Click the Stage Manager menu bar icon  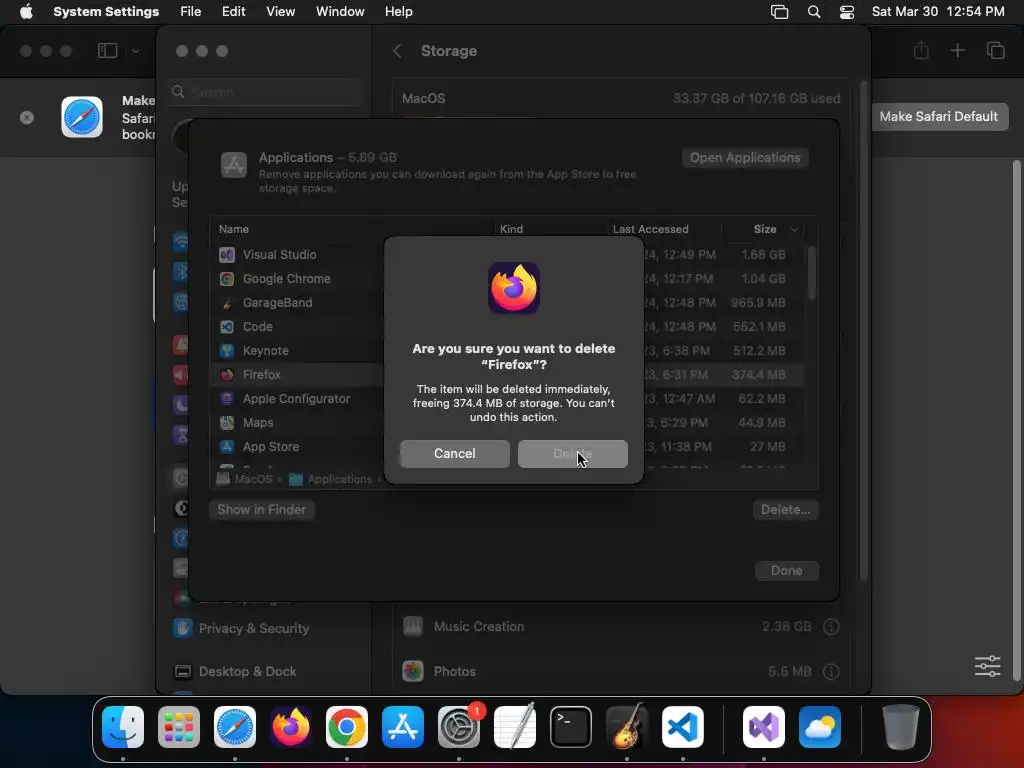click(x=780, y=12)
